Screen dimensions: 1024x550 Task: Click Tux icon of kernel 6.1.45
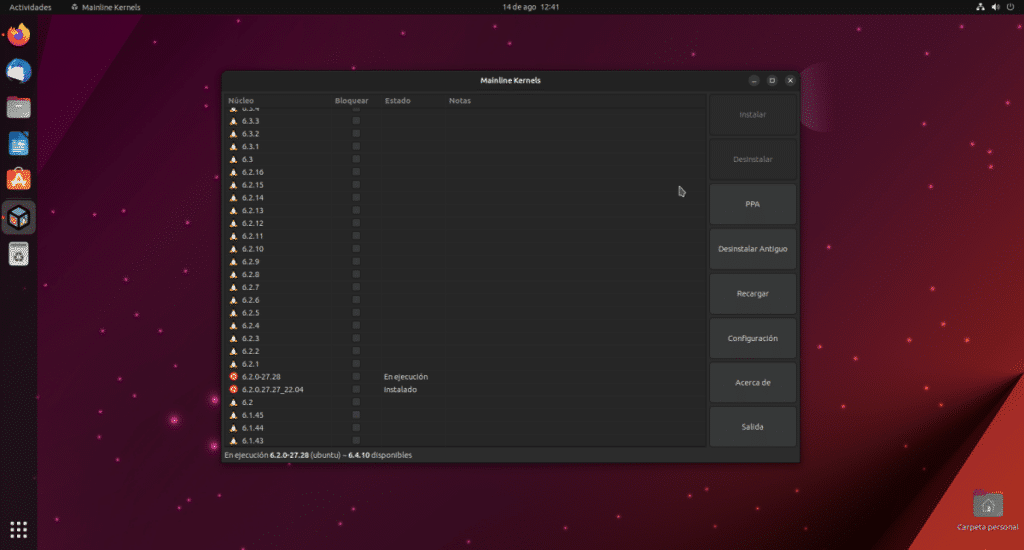233,415
